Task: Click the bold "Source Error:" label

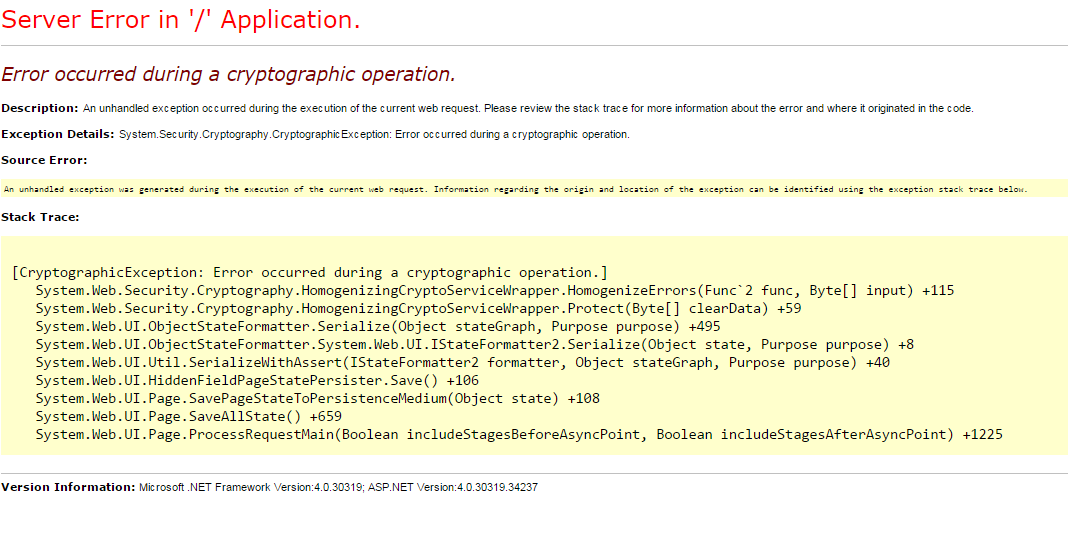Action: click(44, 160)
